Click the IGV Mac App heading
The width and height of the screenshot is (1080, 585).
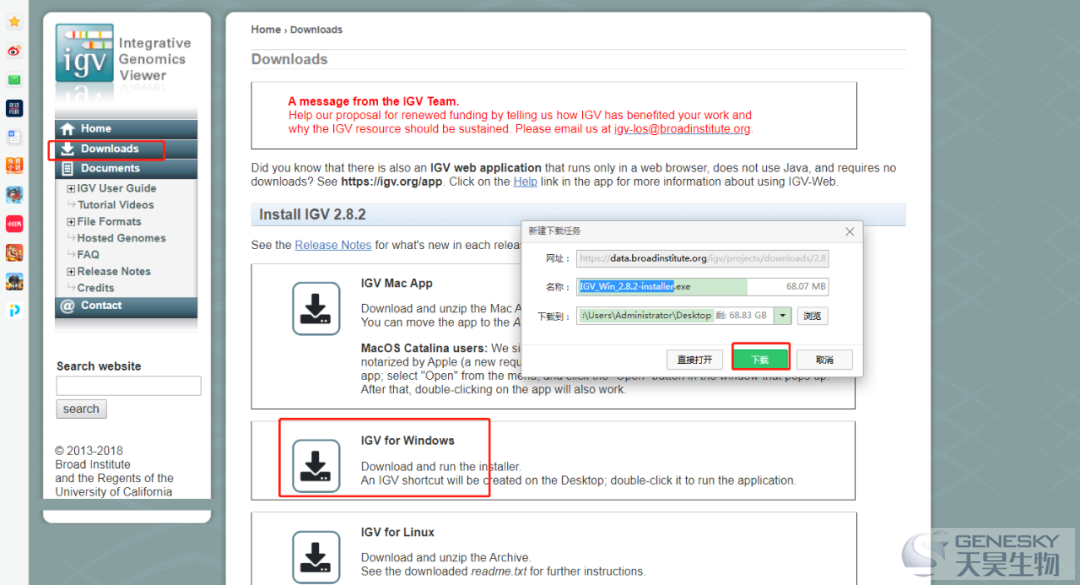pos(397,283)
